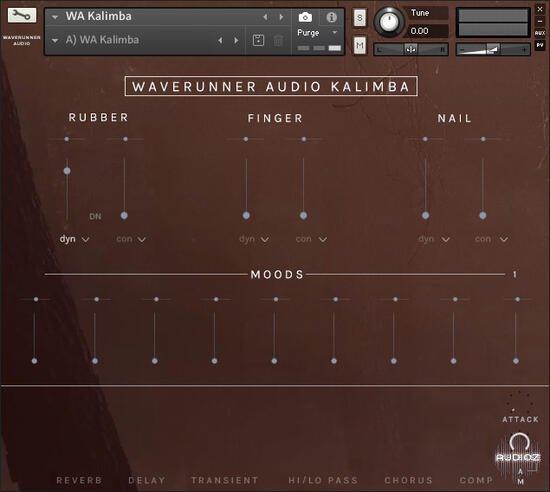The width and height of the screenshot is (550, 492).
Task: Click the PV button on right edge
Action: point(540,45)
